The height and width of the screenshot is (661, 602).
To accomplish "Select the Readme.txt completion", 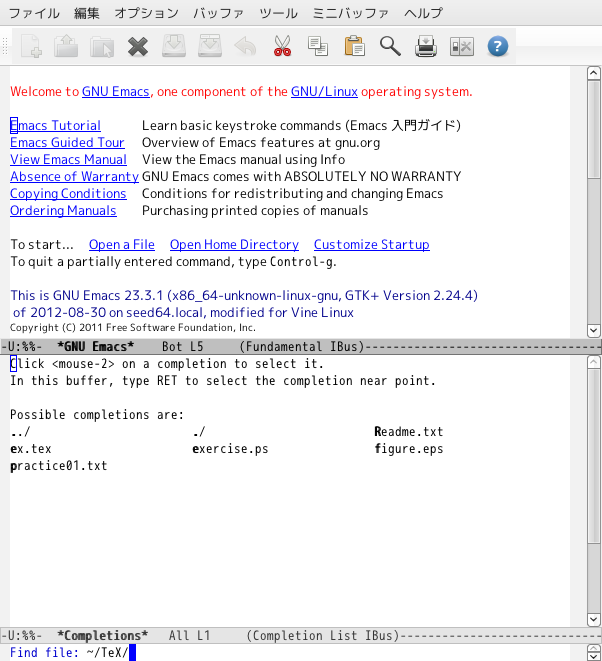I will [x=409, y=432].
